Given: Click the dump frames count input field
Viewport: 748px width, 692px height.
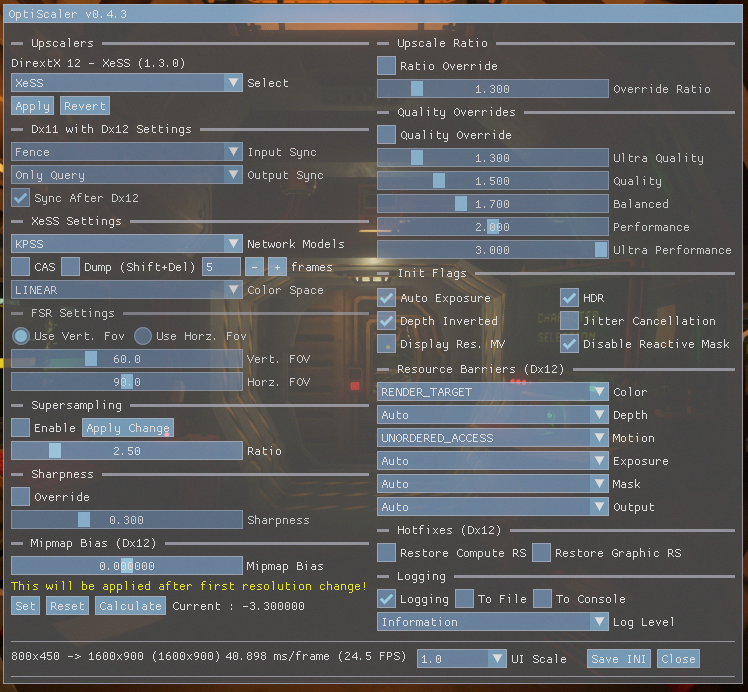Looking at the screenshot, I should 221,267.
